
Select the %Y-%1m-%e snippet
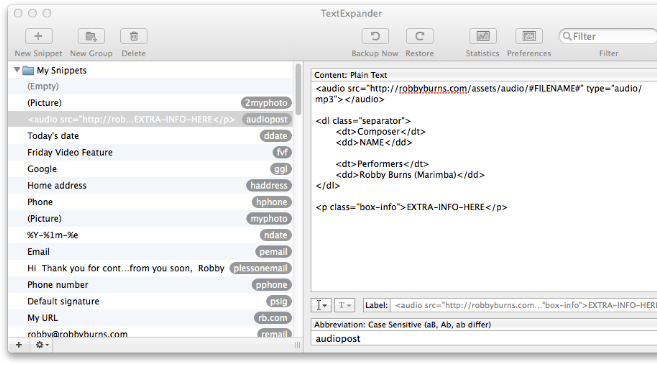tap(151, 235)
